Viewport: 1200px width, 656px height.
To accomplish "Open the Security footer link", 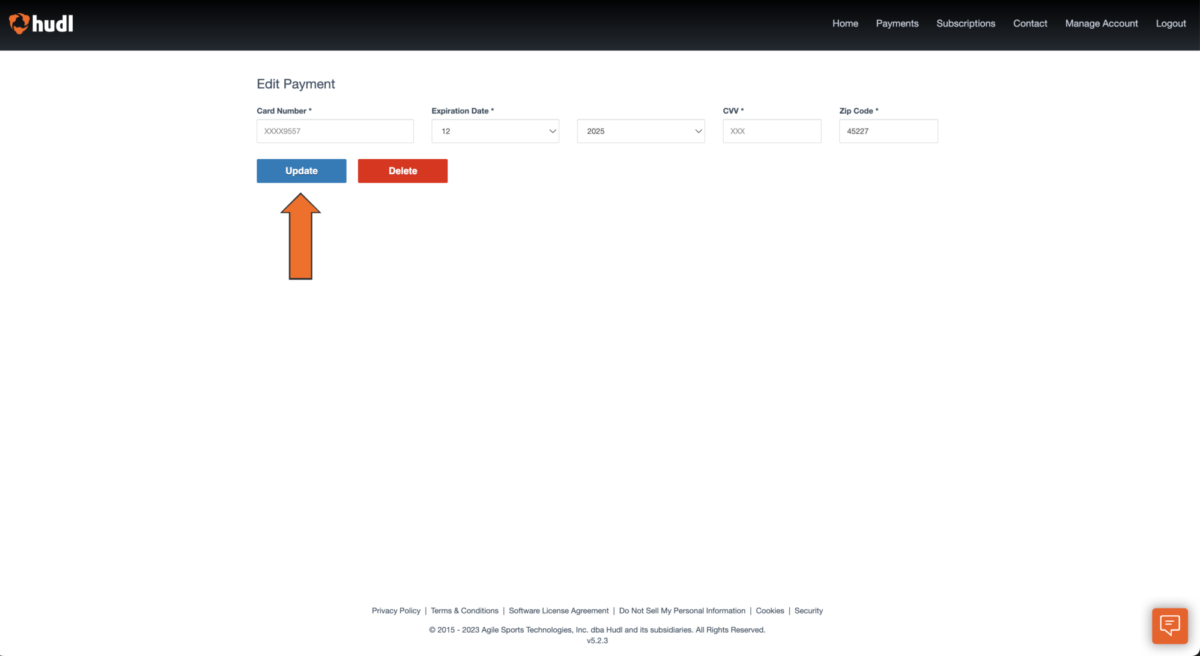I will [x=809, y=610].
